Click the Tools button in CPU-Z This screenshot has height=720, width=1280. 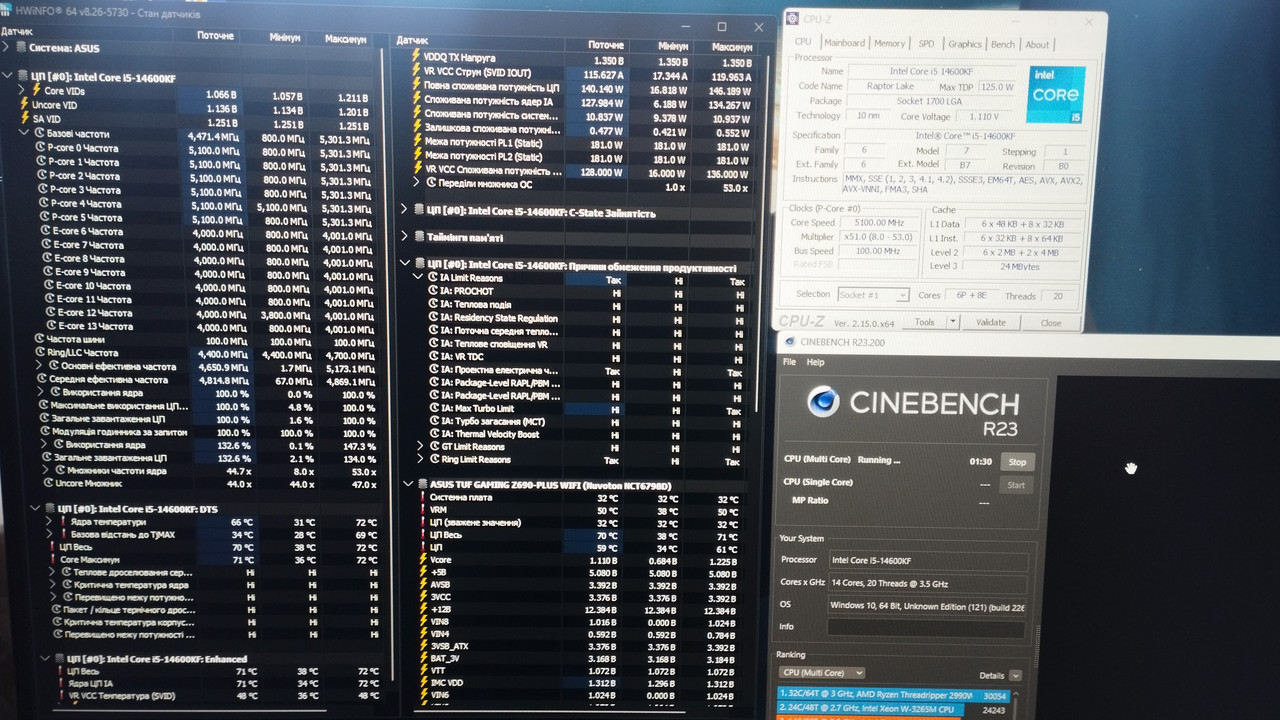pos(924,322)
